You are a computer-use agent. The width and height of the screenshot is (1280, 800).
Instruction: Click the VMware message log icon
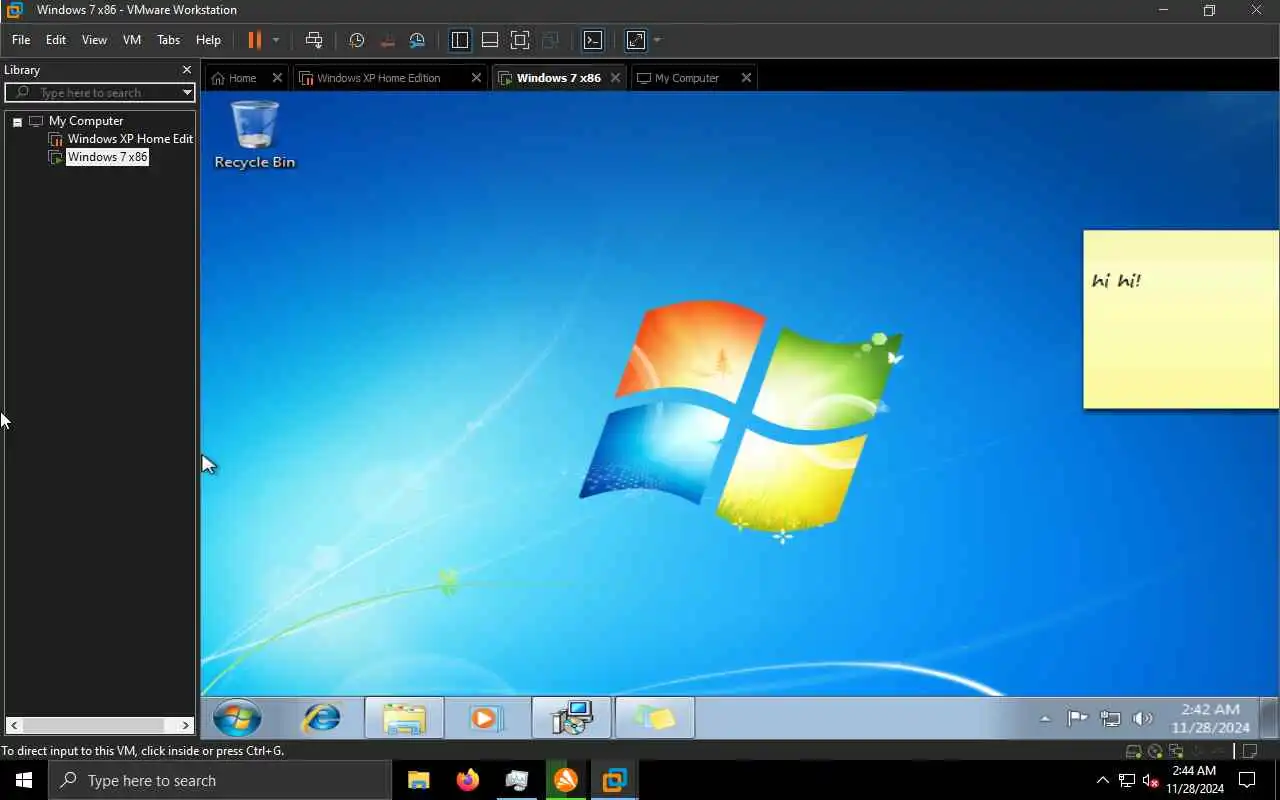[1251, 751]
